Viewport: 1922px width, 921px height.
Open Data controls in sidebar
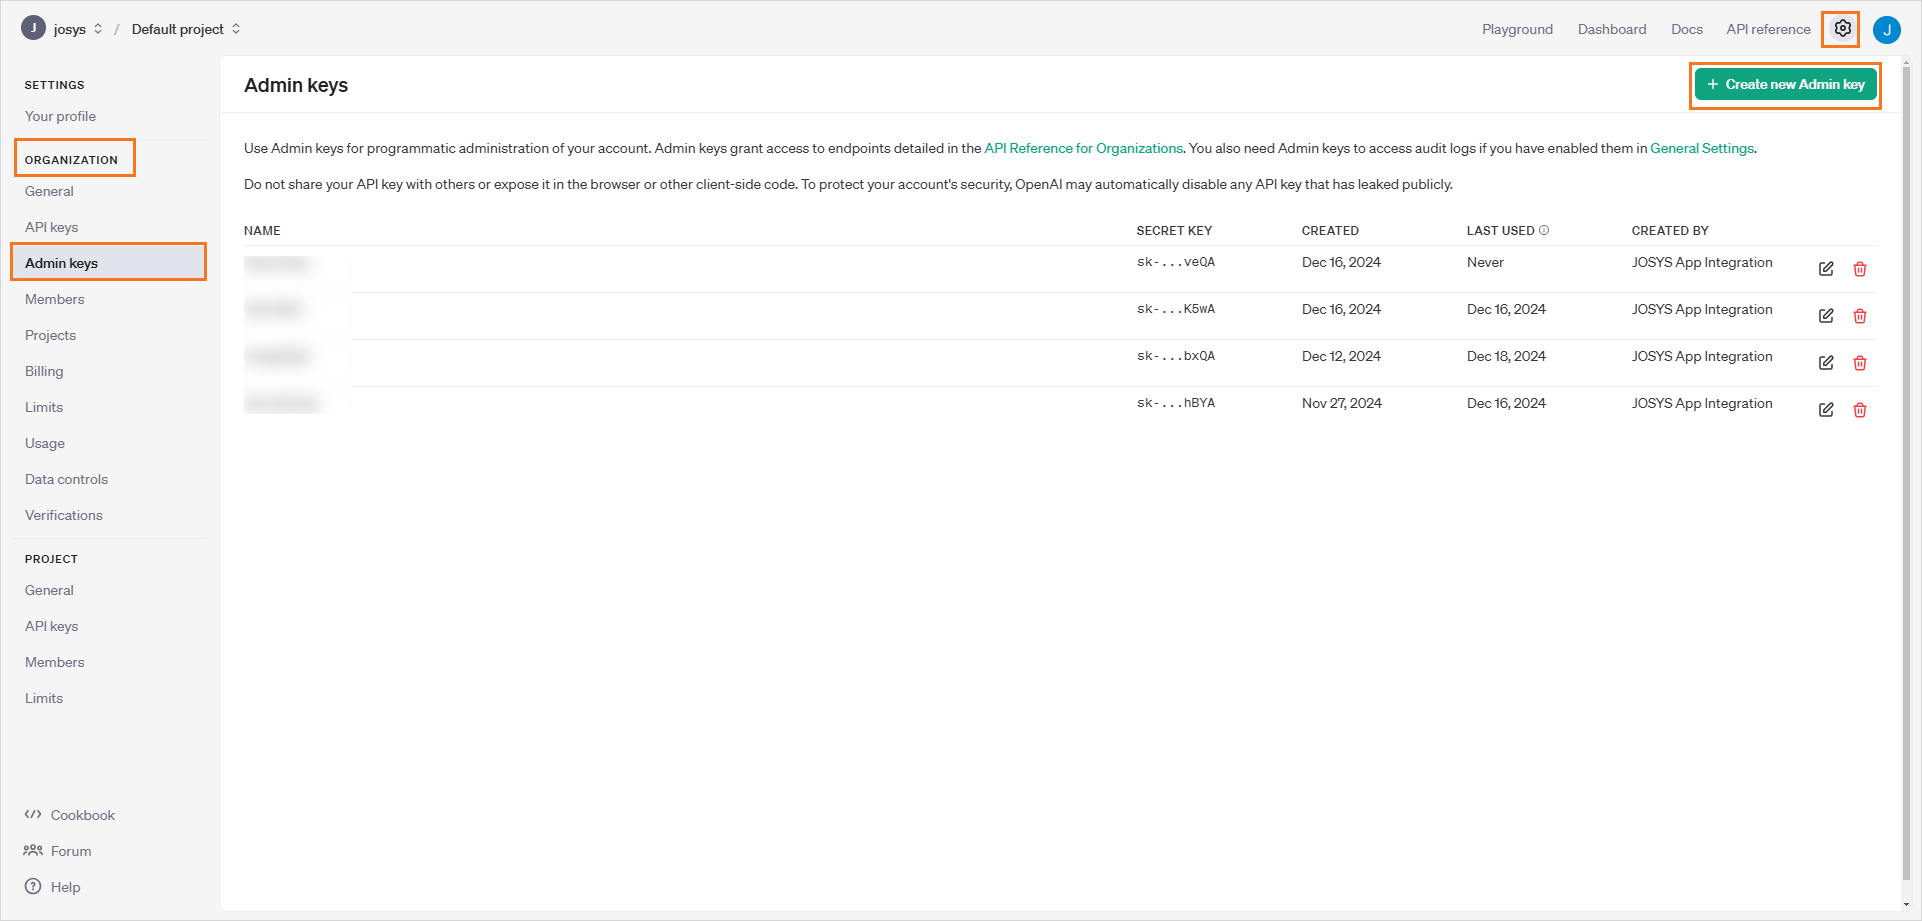[x=66, y=479]
